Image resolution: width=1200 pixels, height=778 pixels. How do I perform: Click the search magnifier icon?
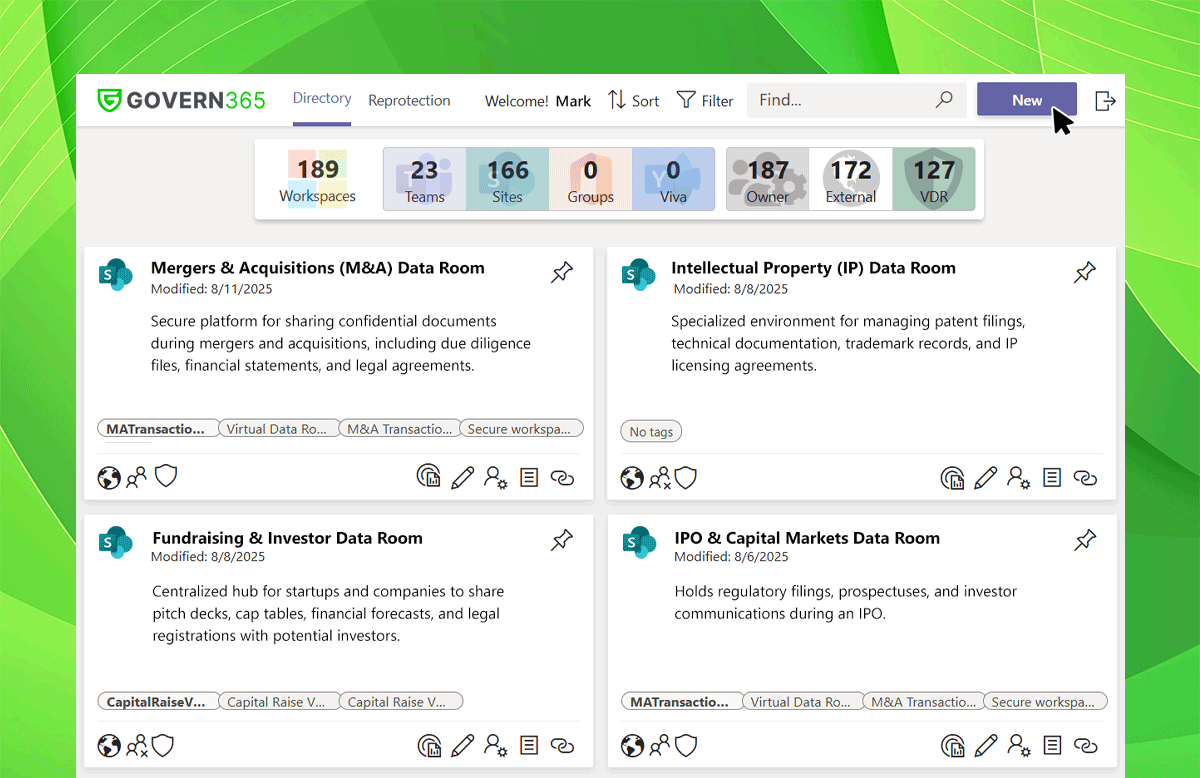tap(944, 100)
